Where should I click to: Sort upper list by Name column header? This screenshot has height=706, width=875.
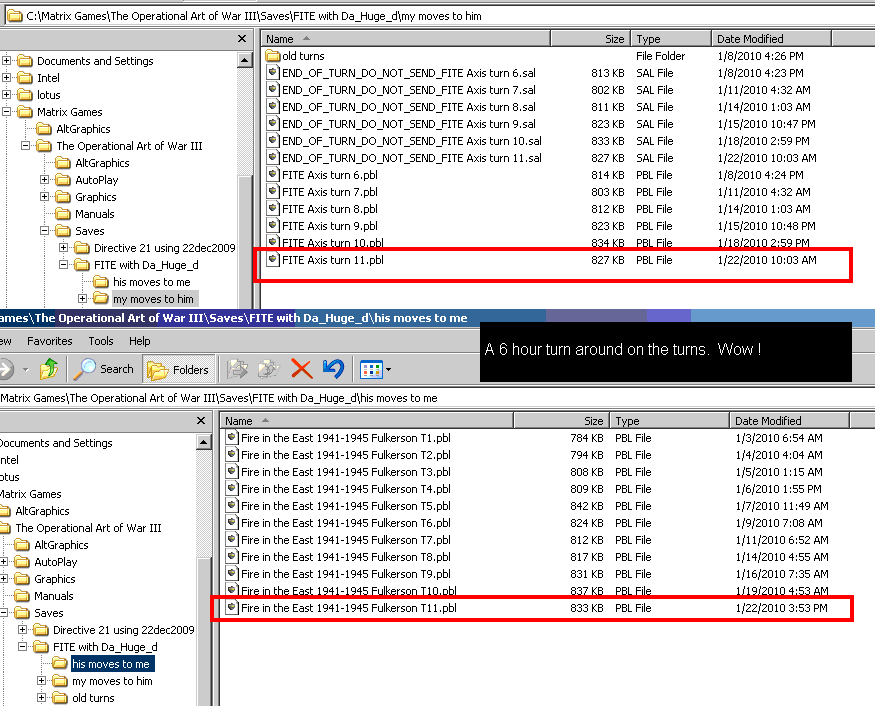(406, 39)
